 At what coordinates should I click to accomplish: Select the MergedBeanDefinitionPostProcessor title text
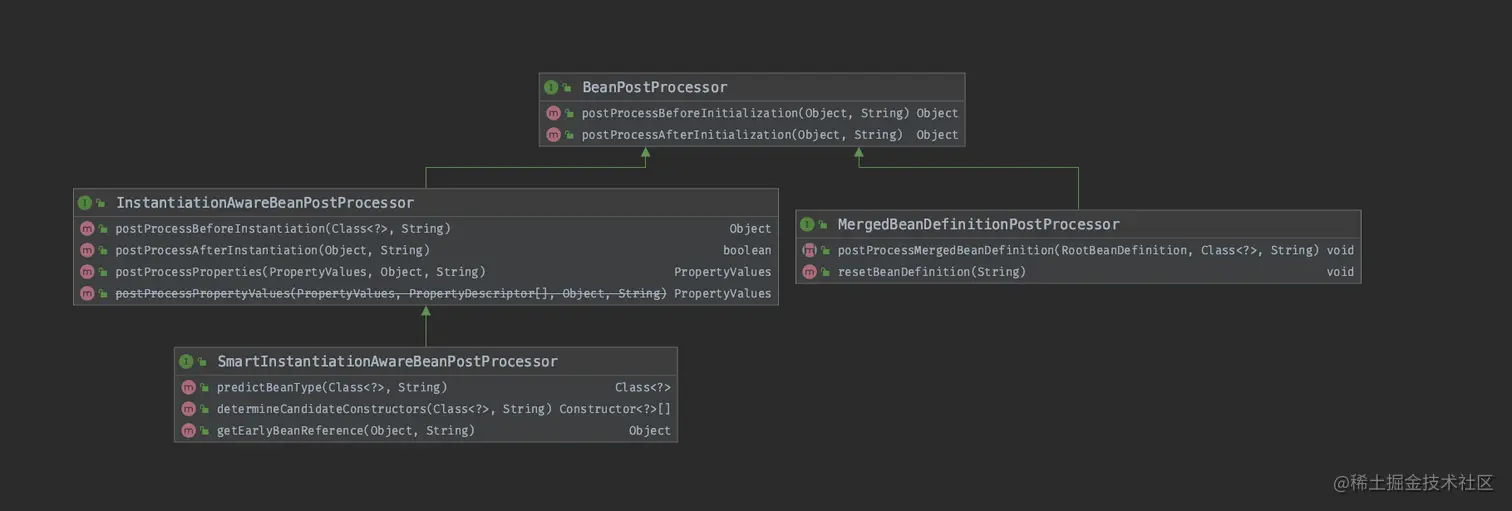point(978,225)
